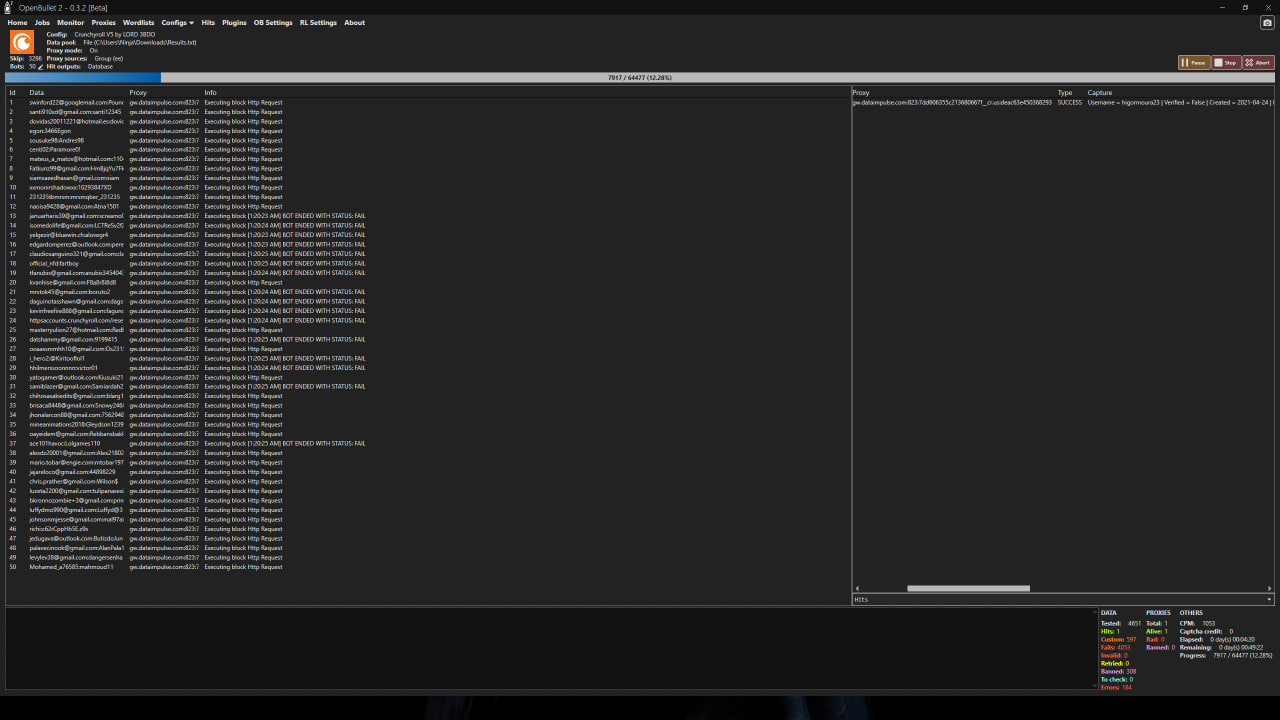
Task: Click the Data column header in bots table
Action: (37, 92)
